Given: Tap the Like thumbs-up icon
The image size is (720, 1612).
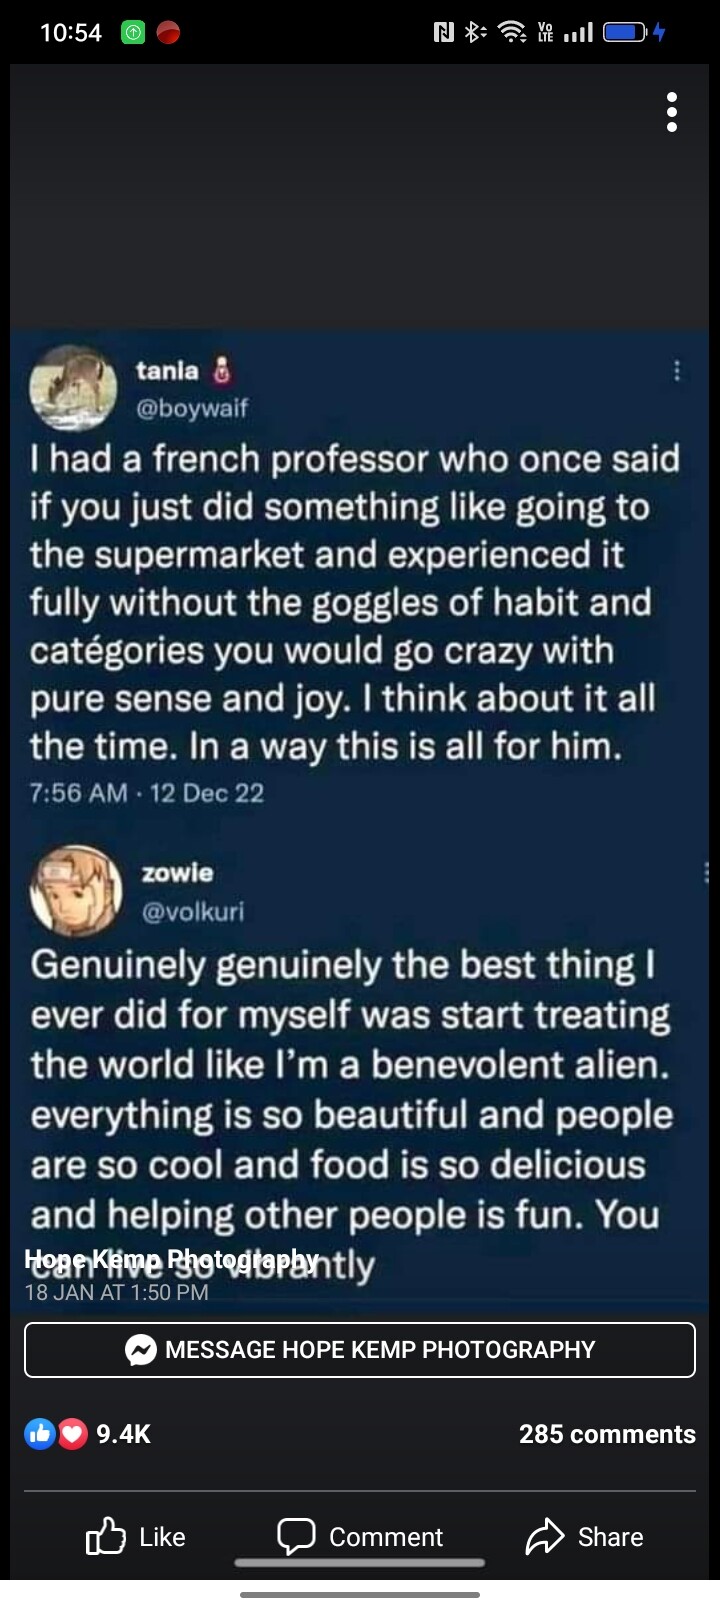Looking at the screenshot, I should 106,1536.
